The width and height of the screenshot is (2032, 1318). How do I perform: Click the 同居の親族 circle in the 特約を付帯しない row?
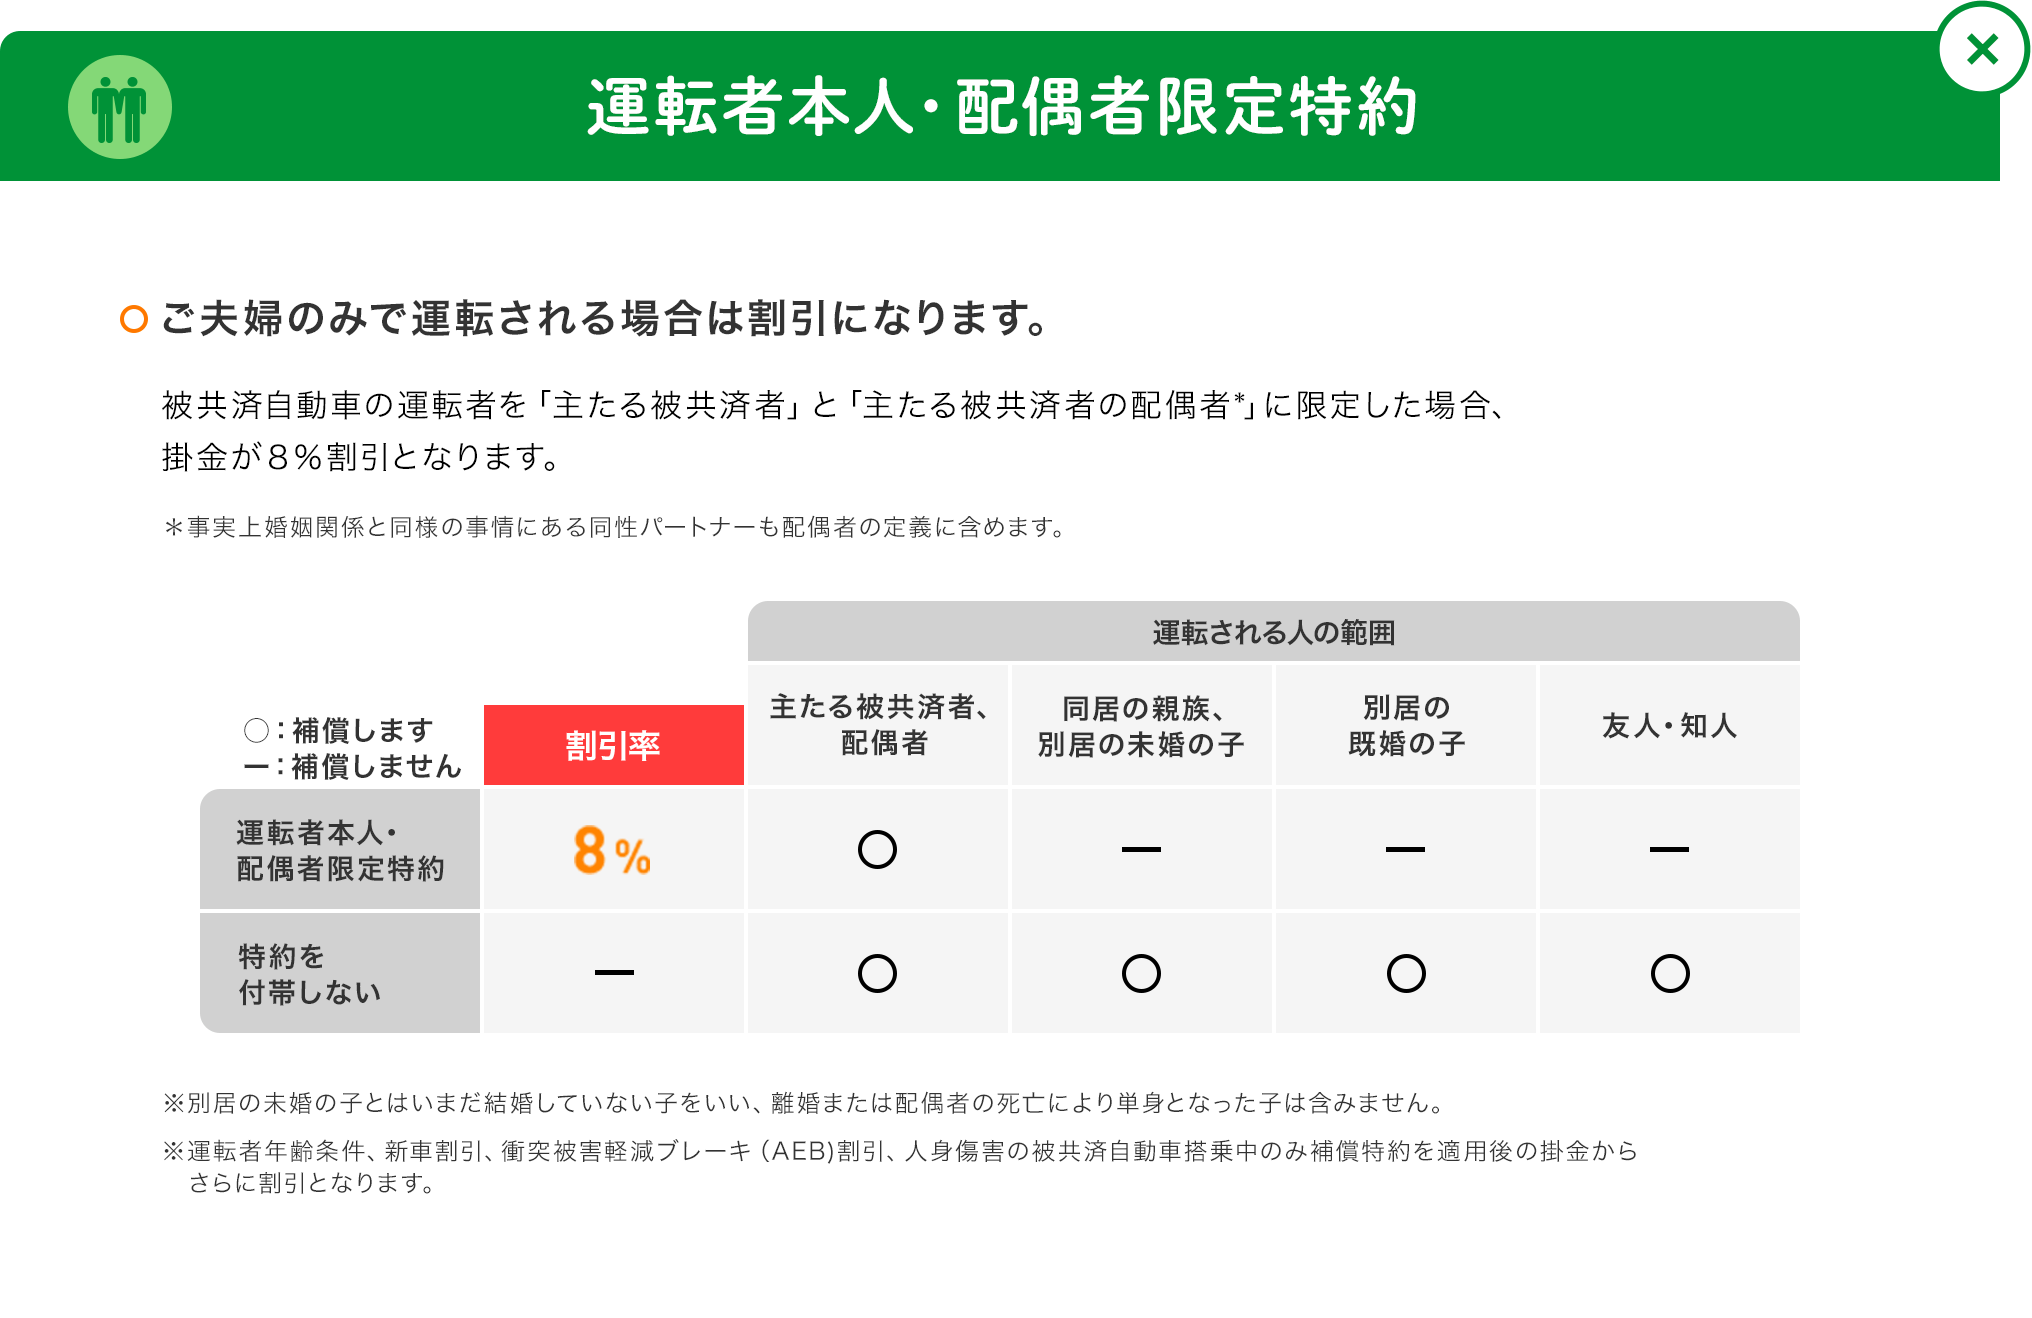[1141, 973]
